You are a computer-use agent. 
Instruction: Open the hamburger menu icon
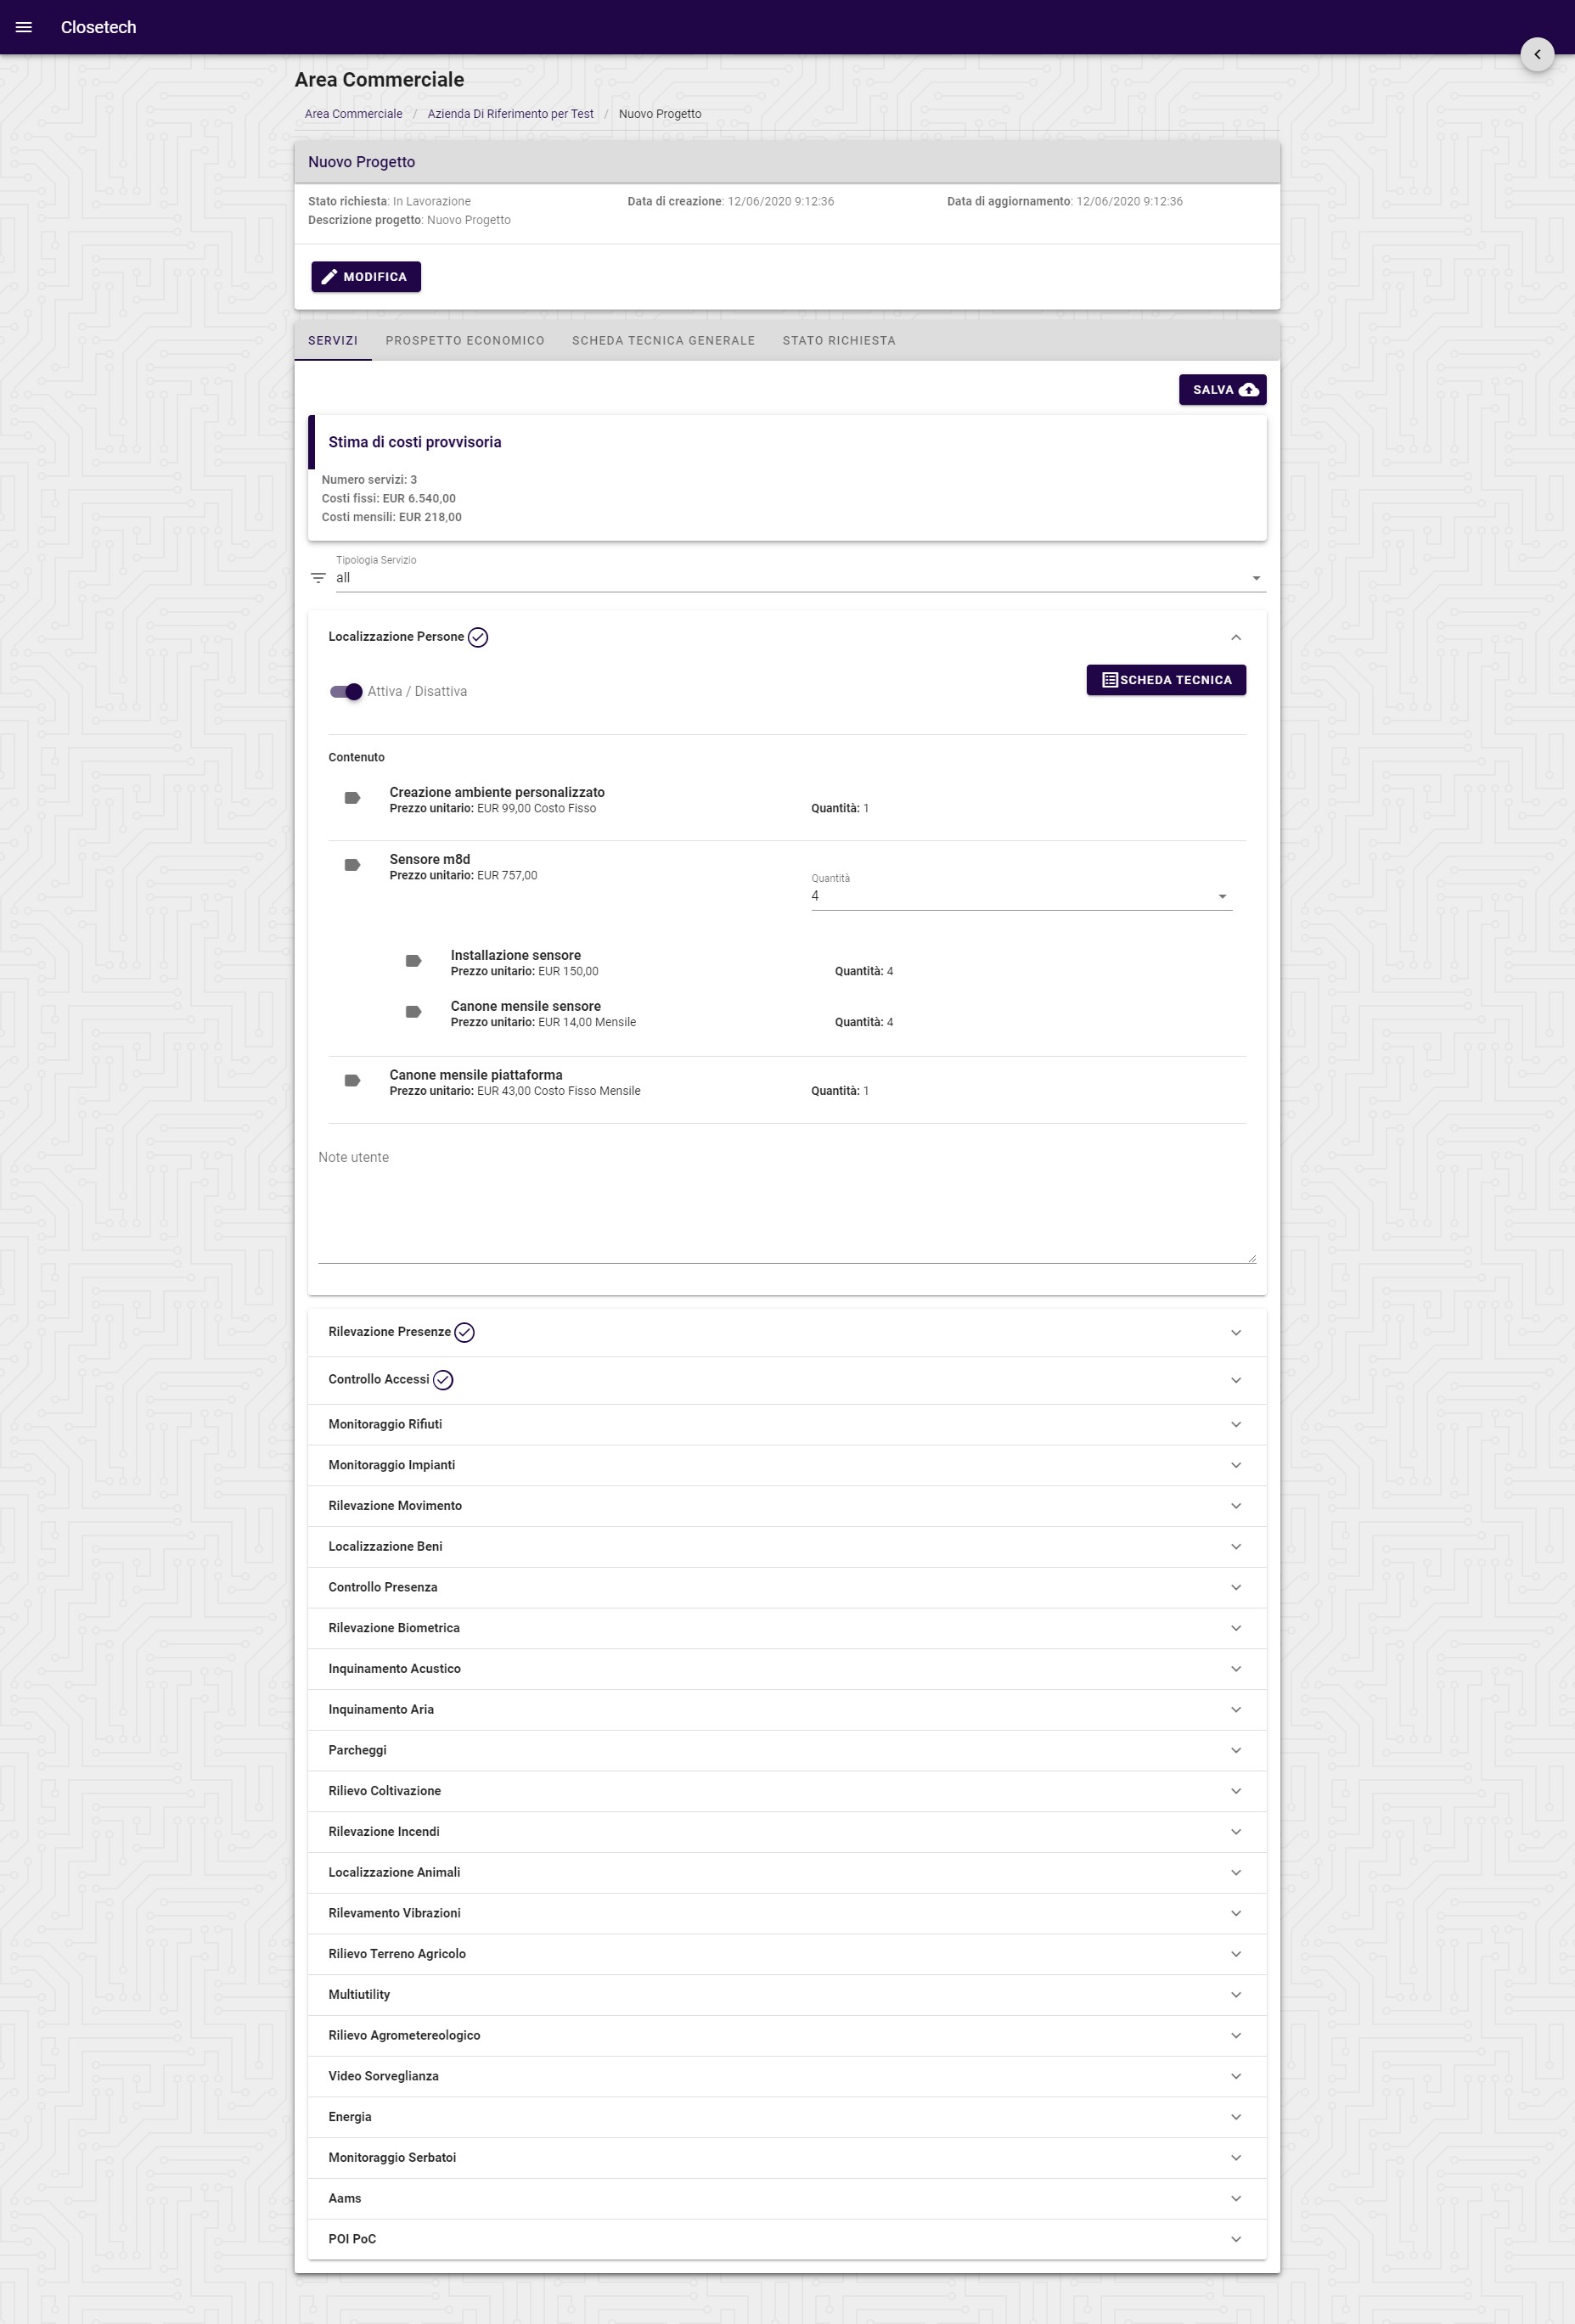24,27
